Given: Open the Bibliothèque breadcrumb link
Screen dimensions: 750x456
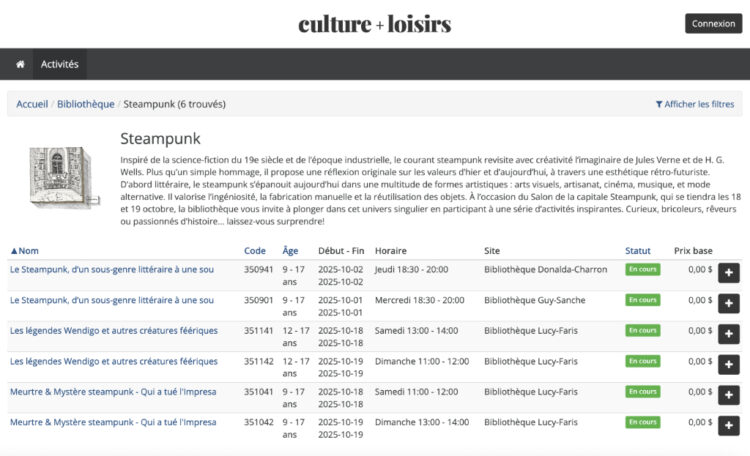Looking at the screenshot, I should [x=85, y=104].
